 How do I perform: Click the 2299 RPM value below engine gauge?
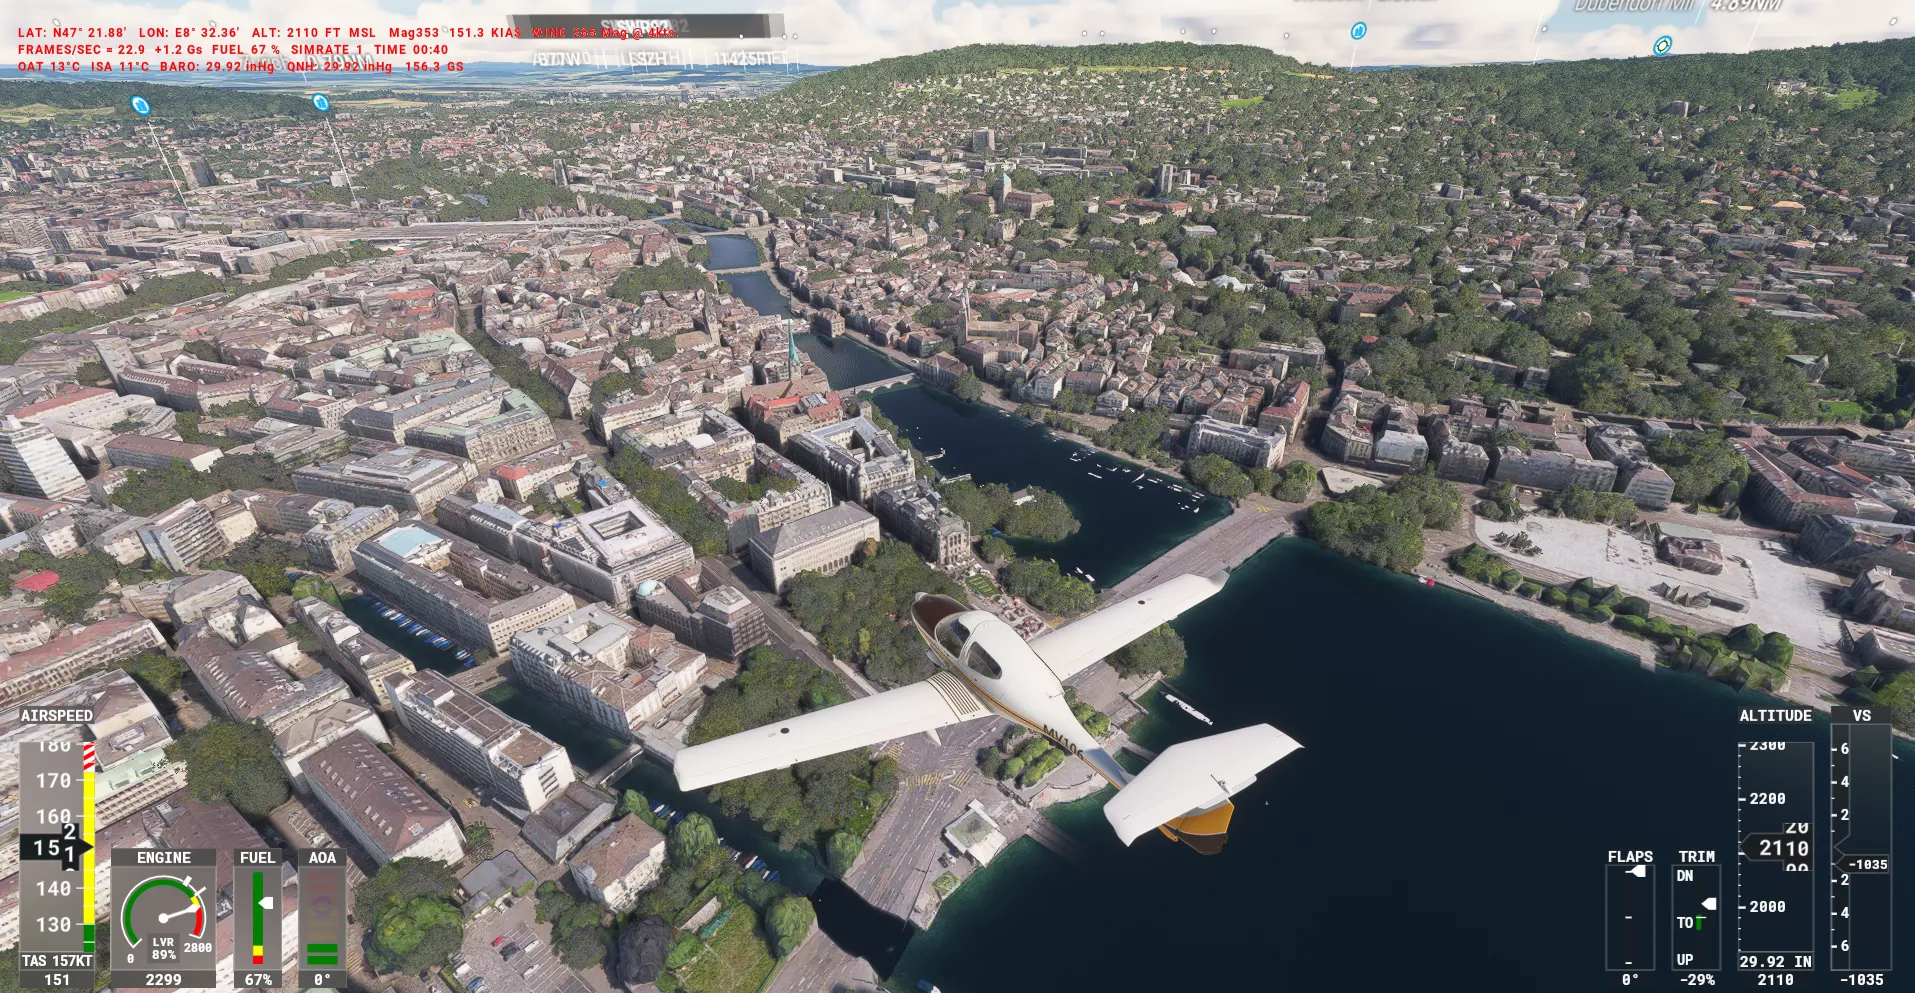(x=163, y=980)
